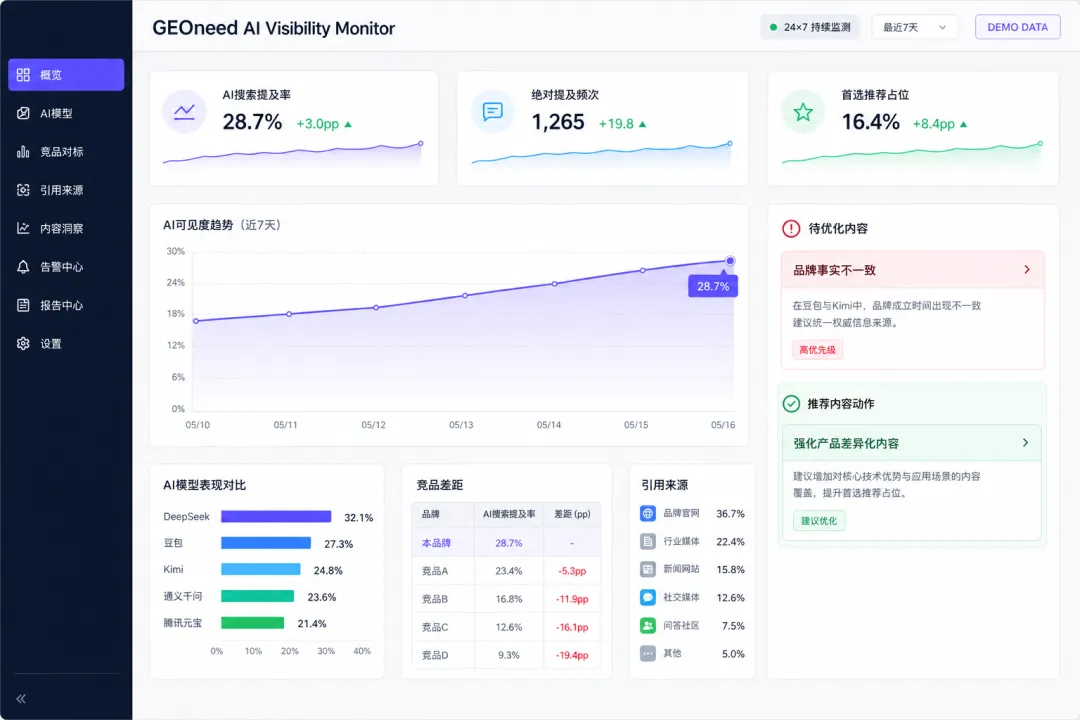1080x720 pixels.
Task: Click the 品牌官网 globe icon
Action: (647, 513)
